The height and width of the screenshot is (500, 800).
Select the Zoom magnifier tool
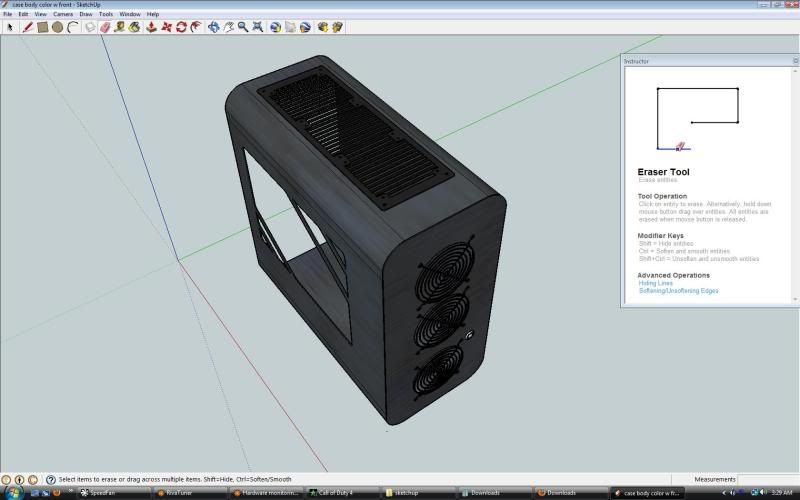(x=243, y=27)
